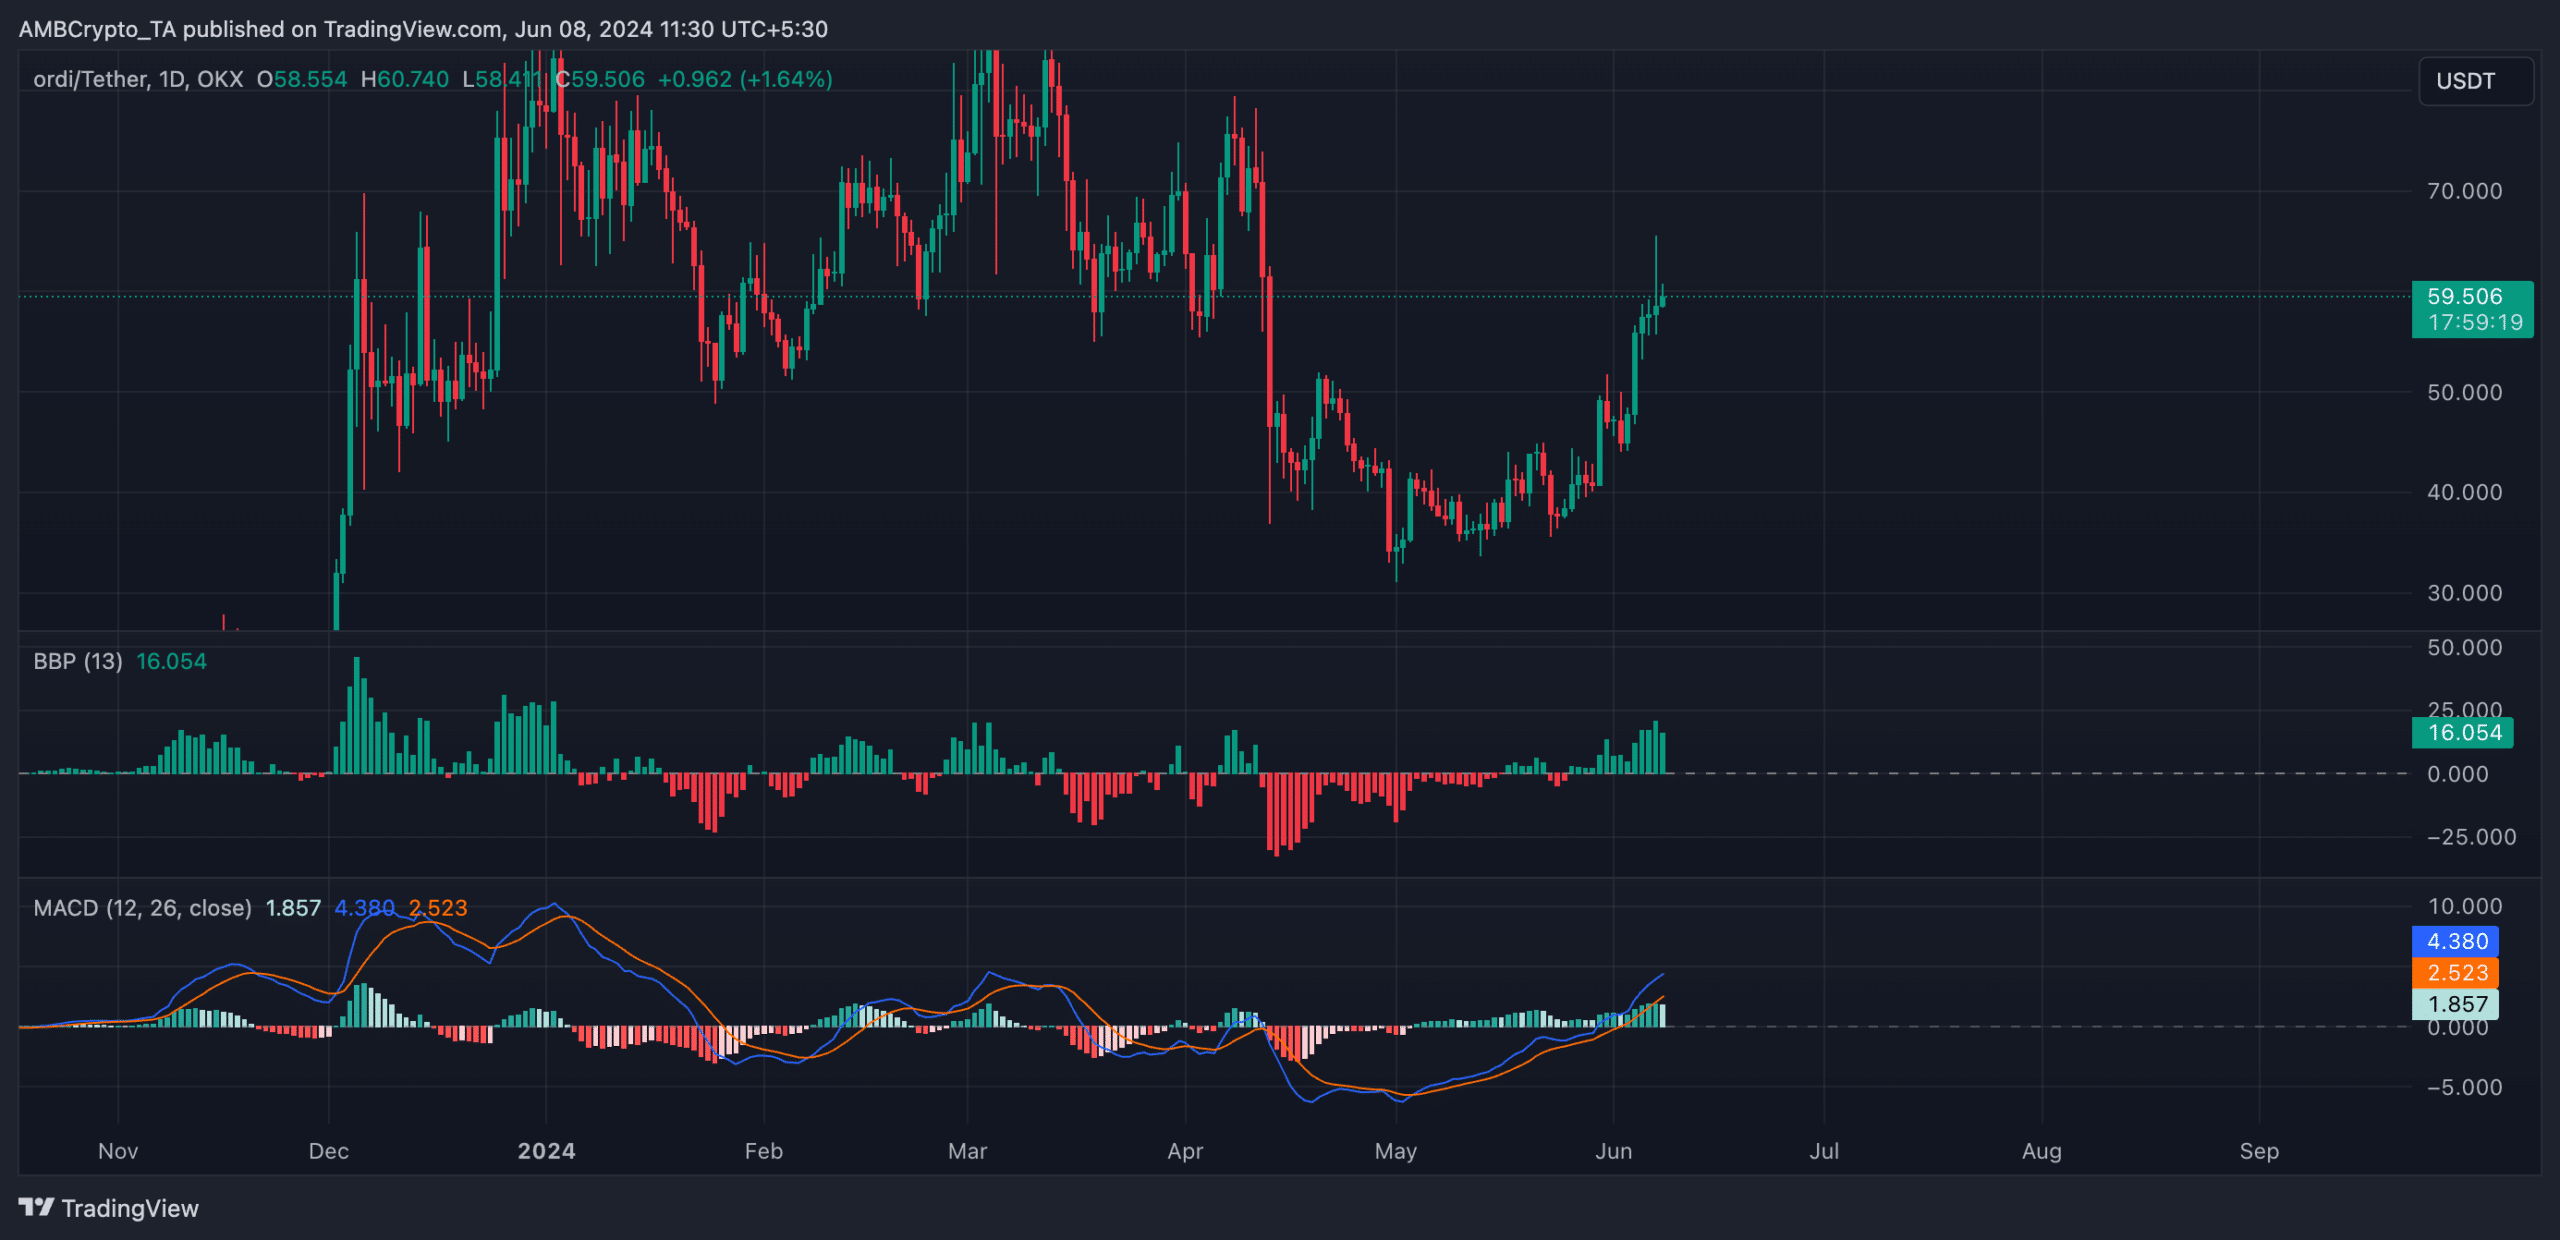Click the 30.000 price axis label
The width and height of the screenshot is (2560, 1240).
[x=2465, y=593]
